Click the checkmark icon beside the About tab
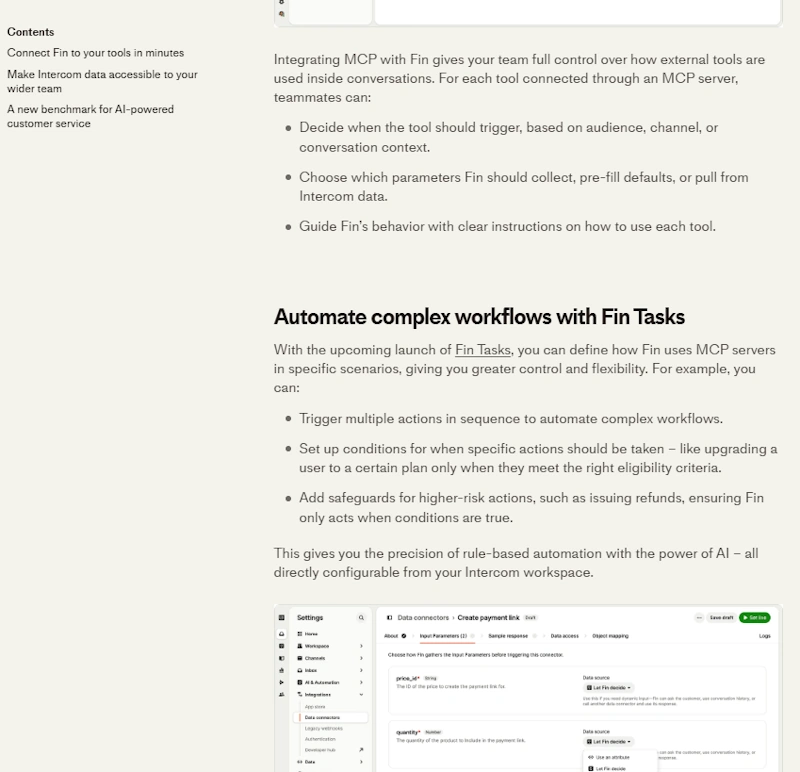800x772 pixels. (404, 636)
